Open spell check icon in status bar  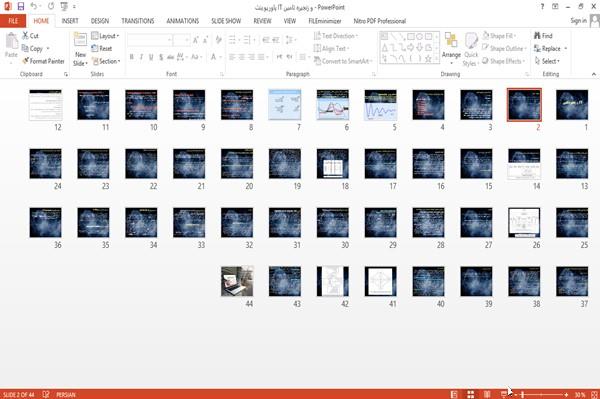point(46,394)
